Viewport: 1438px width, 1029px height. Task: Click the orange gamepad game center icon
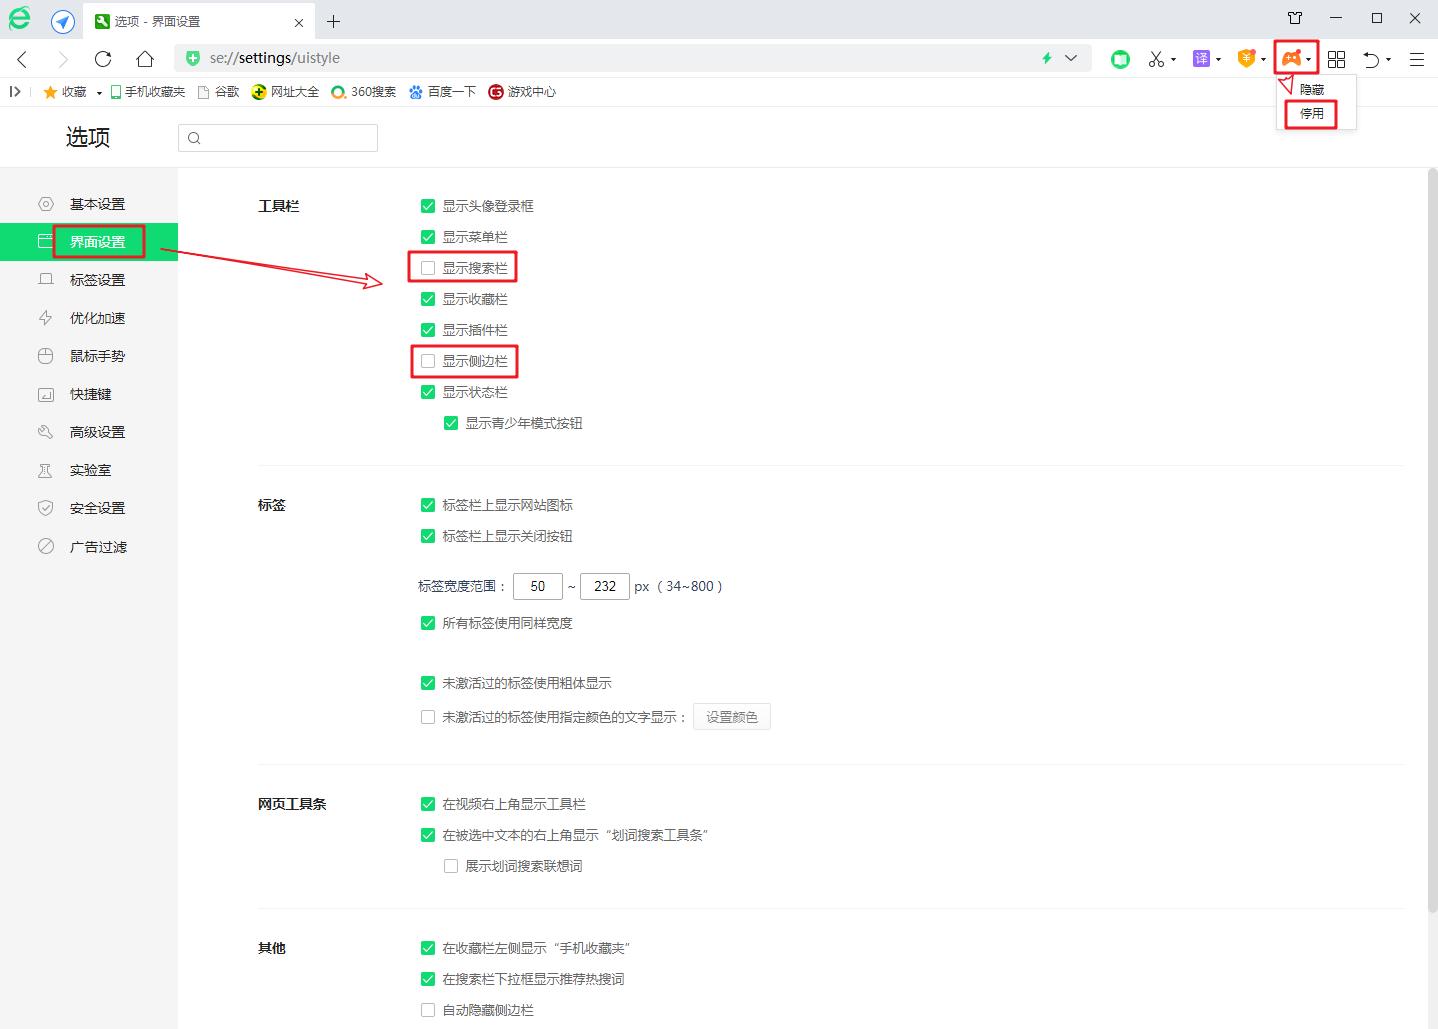point(1291,58)
